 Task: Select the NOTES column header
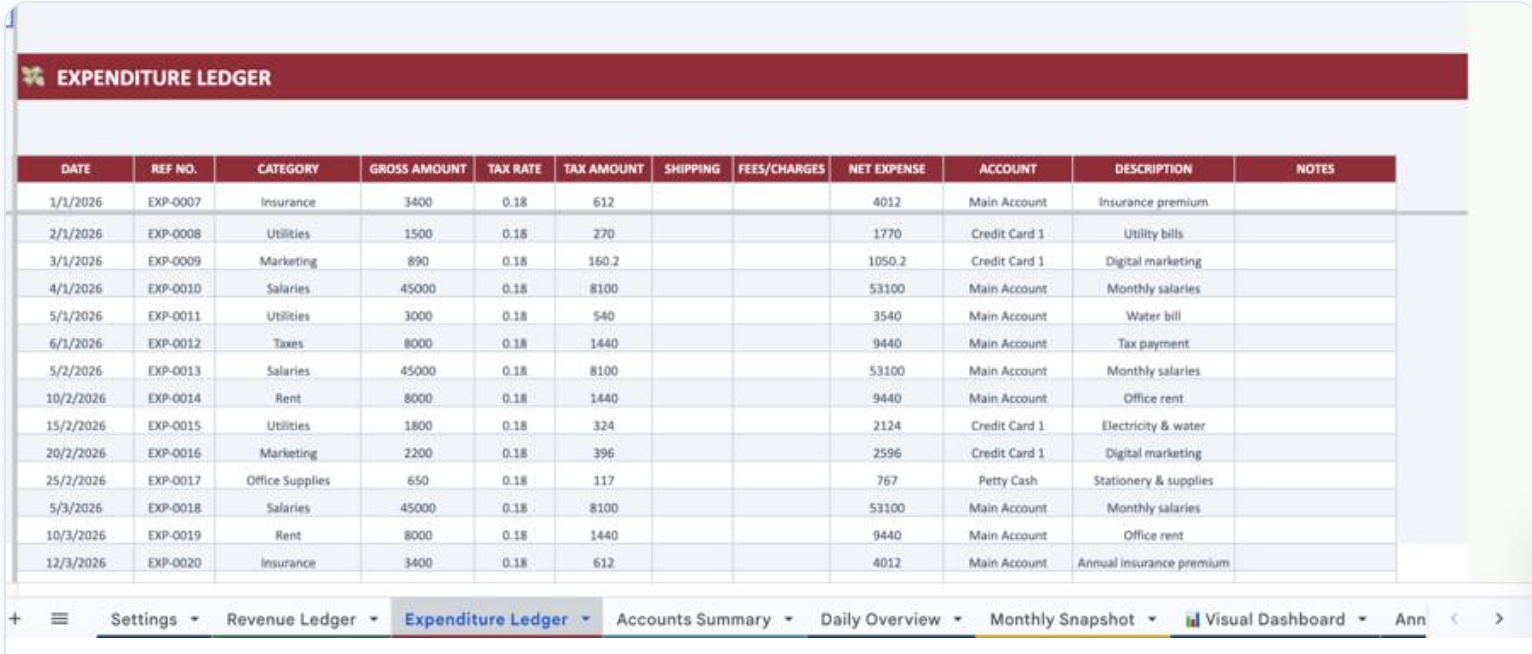click(x=1315, y=169)
